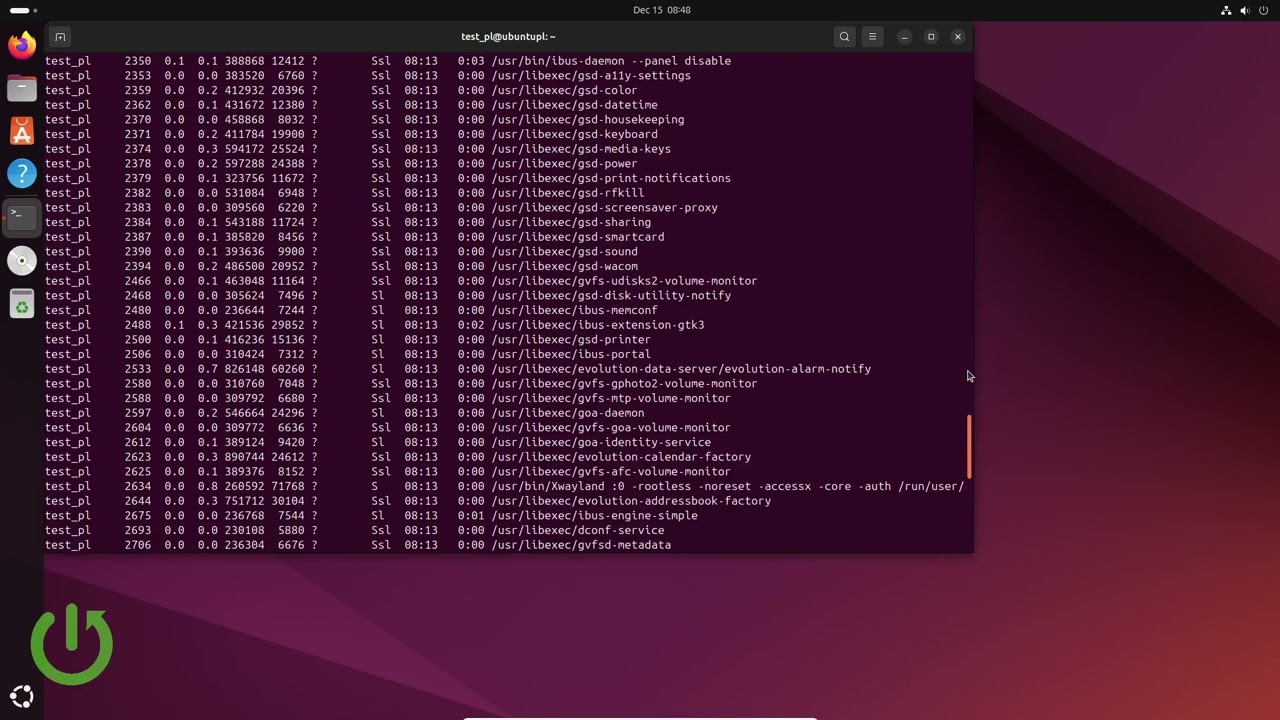Image resolution: width=1280 pixels, height=720 pixels.
Task: Select text /usr/libexec/gsd-sound
Action: (x=564, y=252)
